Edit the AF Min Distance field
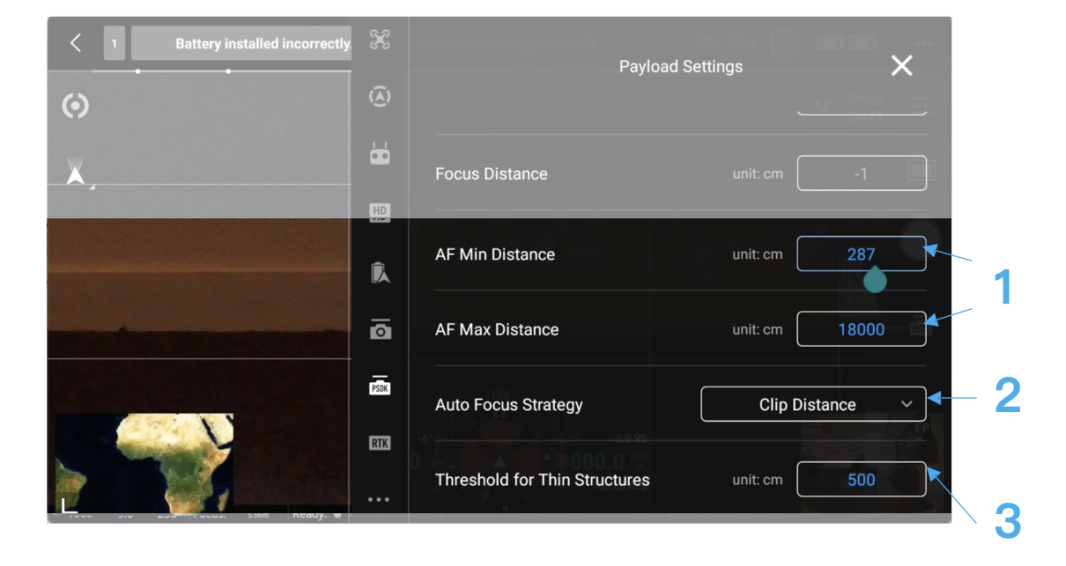 pyautogui.click(x=860, y=254)
